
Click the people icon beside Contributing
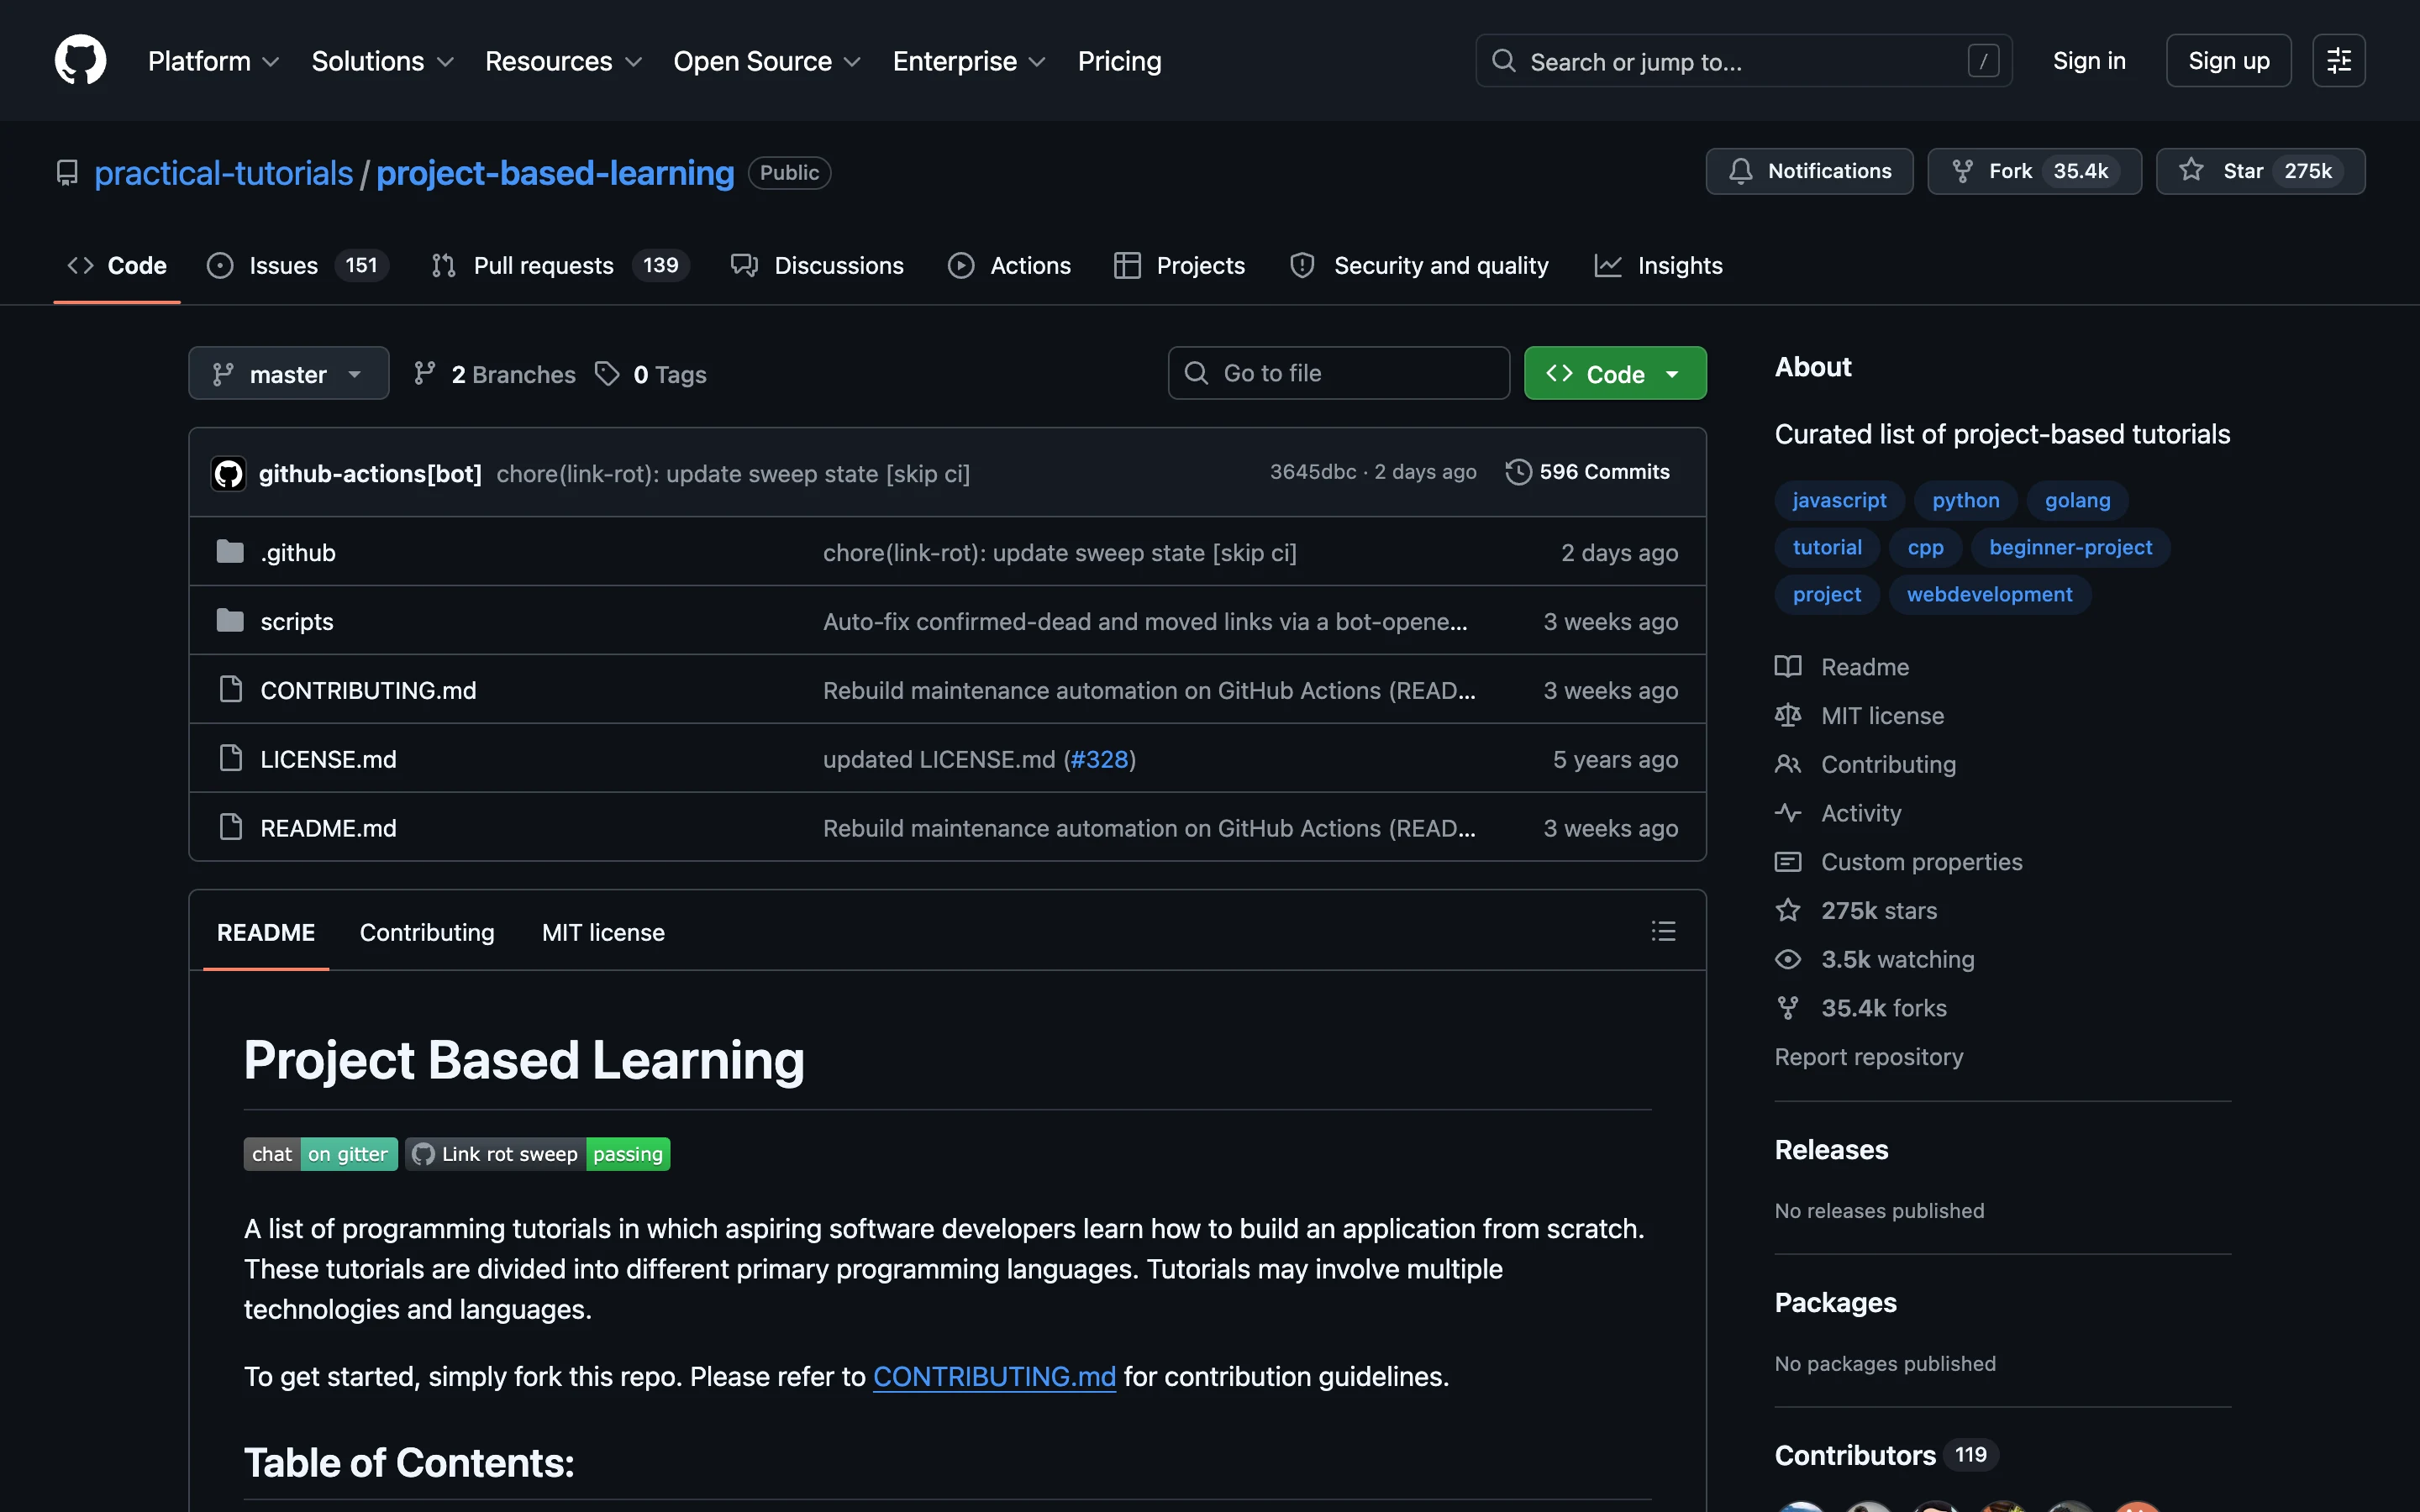(1788, 764)
